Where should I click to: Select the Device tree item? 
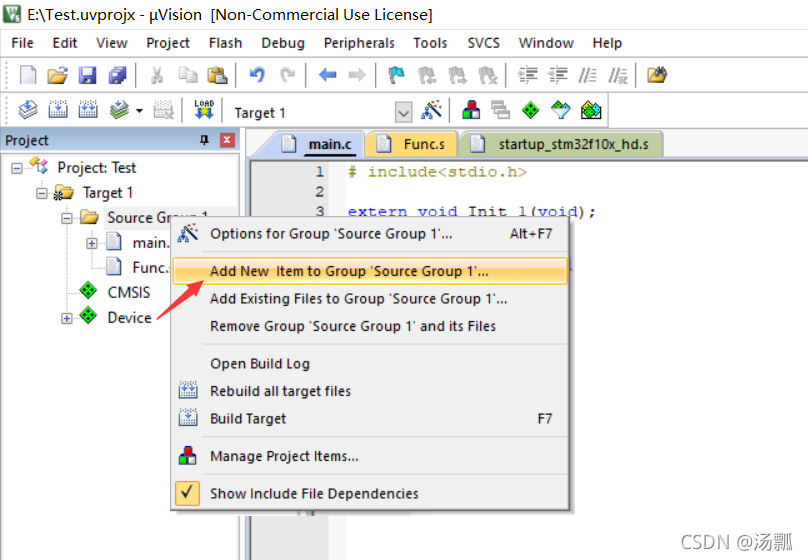point(129,317)
